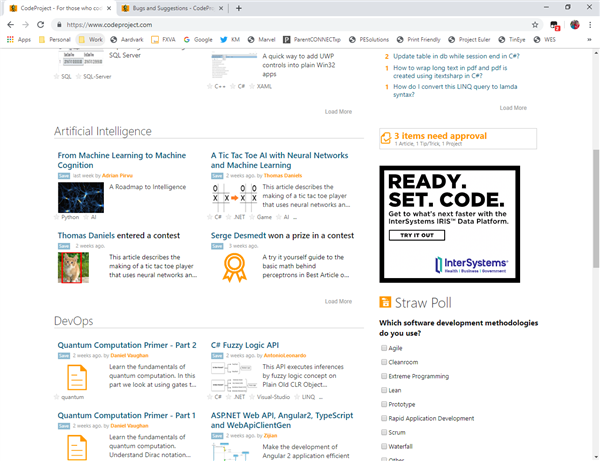
Task: Check the Extreme Programming poll option
Action: [384, 376]
